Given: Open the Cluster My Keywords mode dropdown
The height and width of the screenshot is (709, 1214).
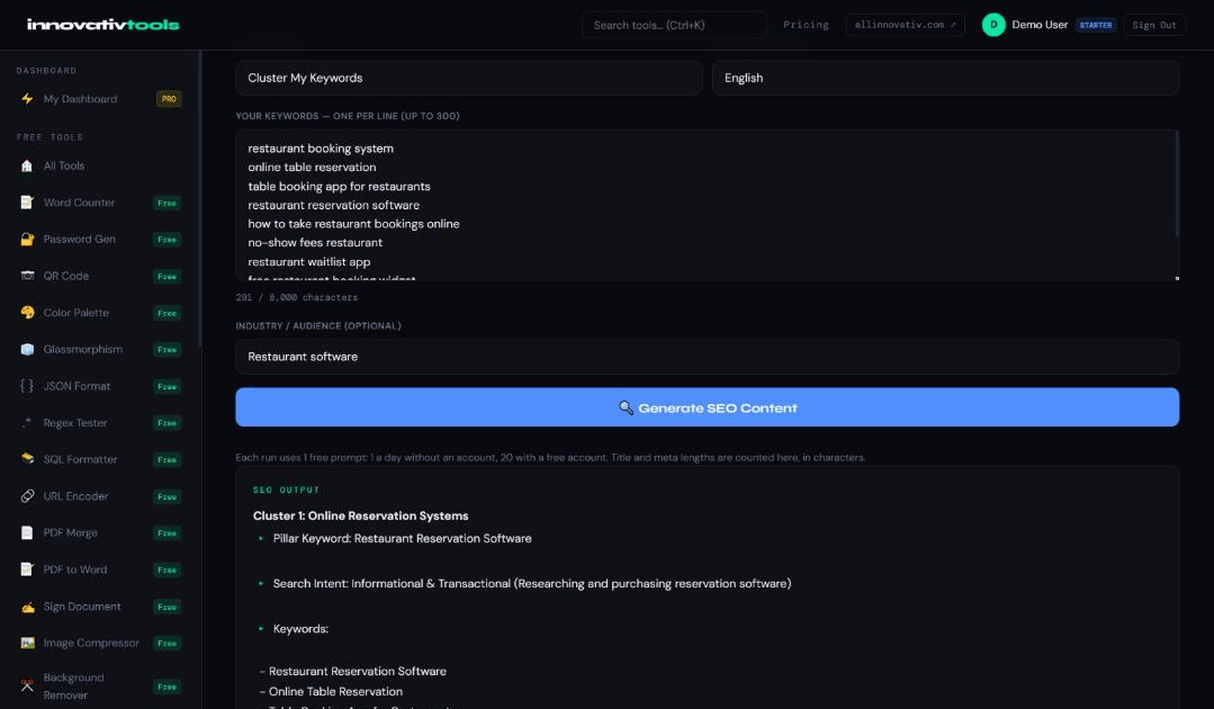Looking at the screenshot, I should pos(469,78).
